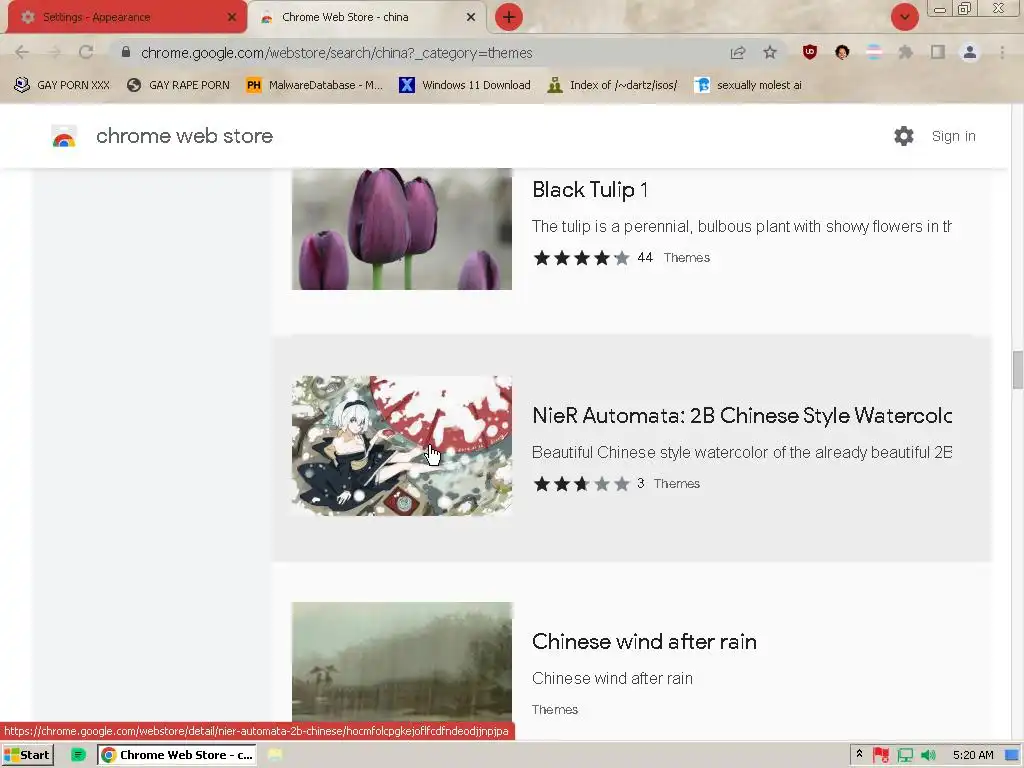The height and width of the screenshot is (768, 1024).
Task: Open the striped flag extension icon
Action: pyautogui.click(x=874, y=52)
